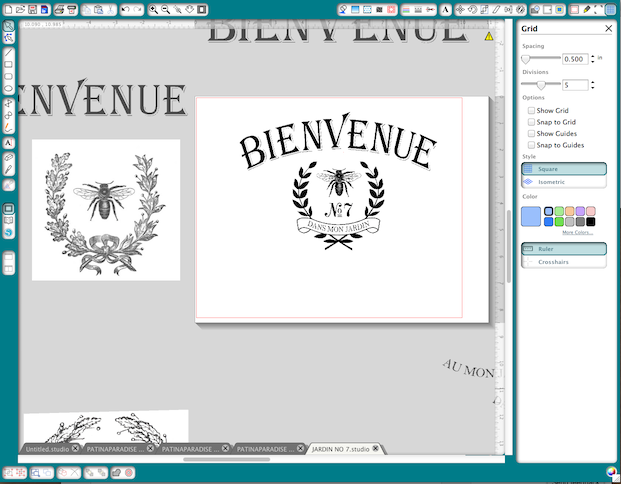Open the More Colors link

pos(577,232)
